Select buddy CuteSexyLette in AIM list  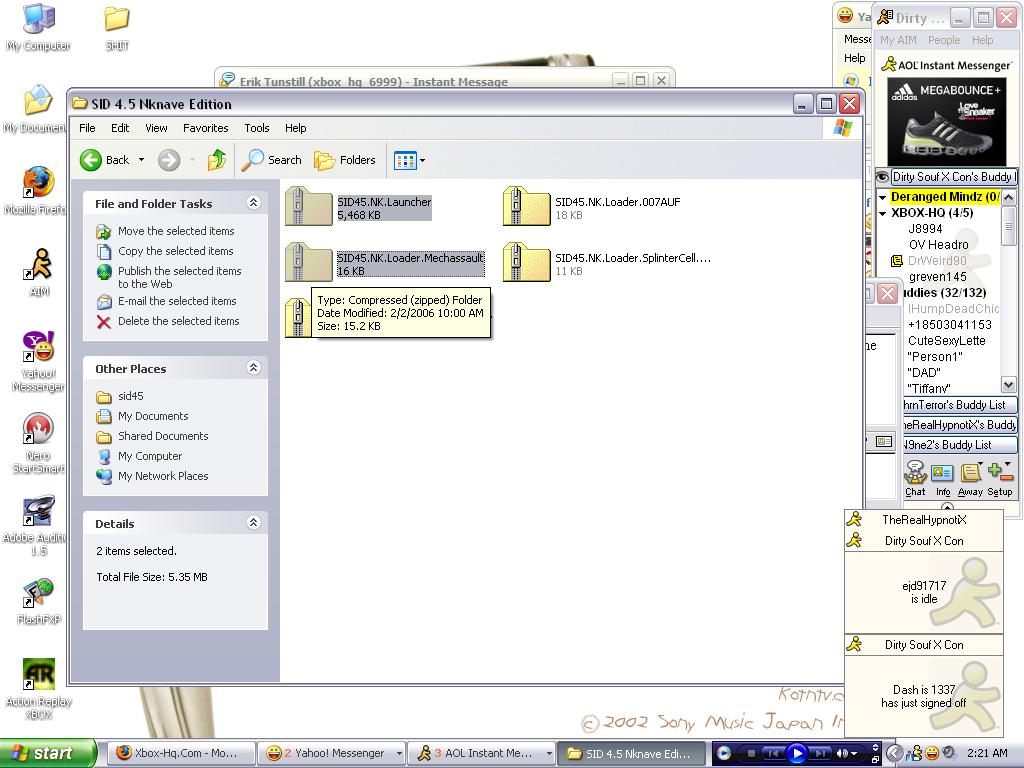point(946,341)
